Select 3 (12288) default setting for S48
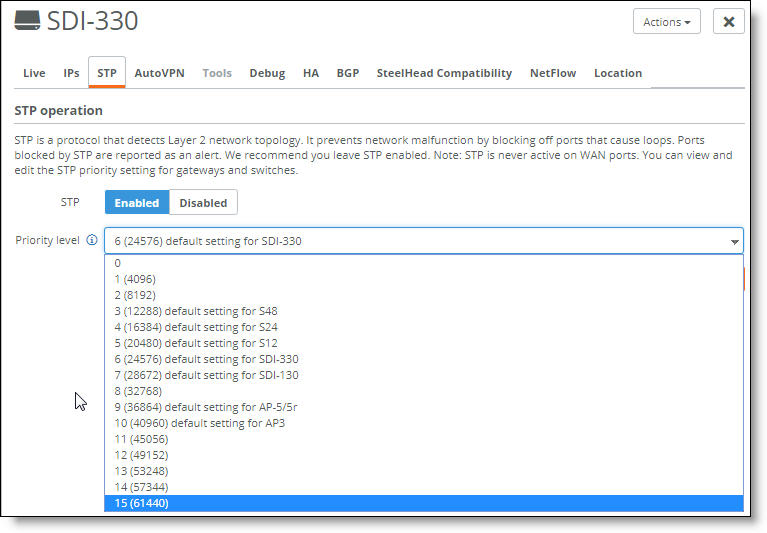 424,311
